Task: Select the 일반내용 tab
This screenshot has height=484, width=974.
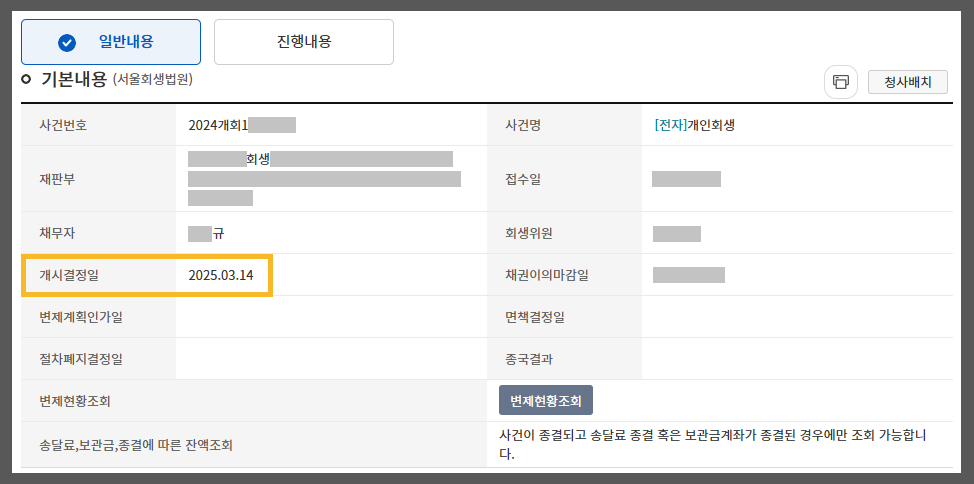Action: [111, 42]
